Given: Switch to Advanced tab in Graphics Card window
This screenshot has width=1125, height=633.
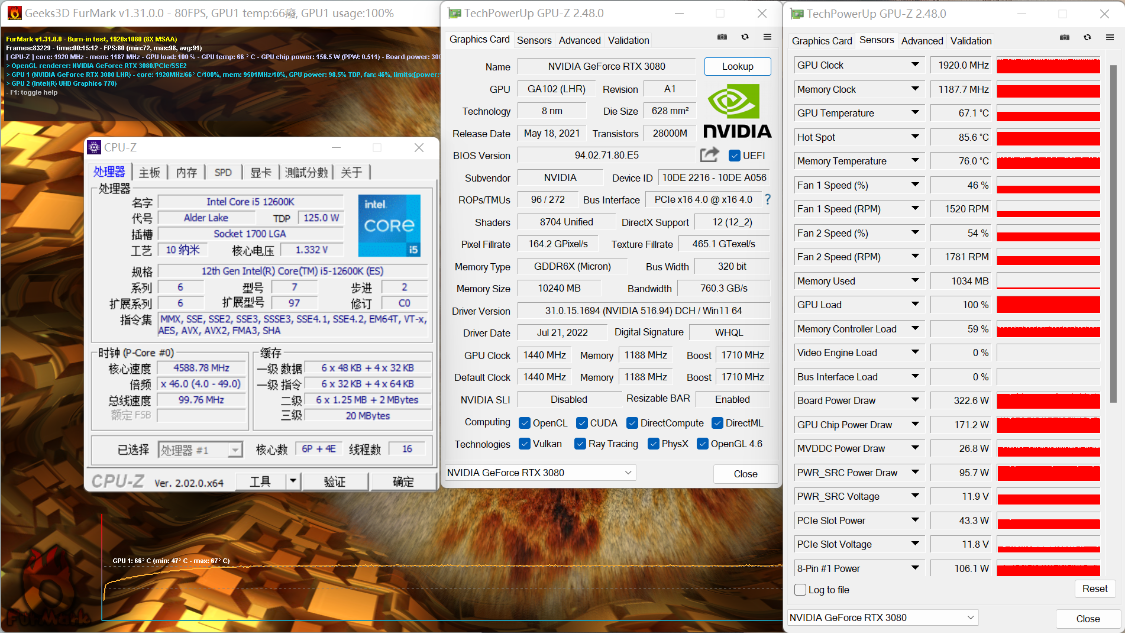Looking at the screenshot, I should pos(579,41).
